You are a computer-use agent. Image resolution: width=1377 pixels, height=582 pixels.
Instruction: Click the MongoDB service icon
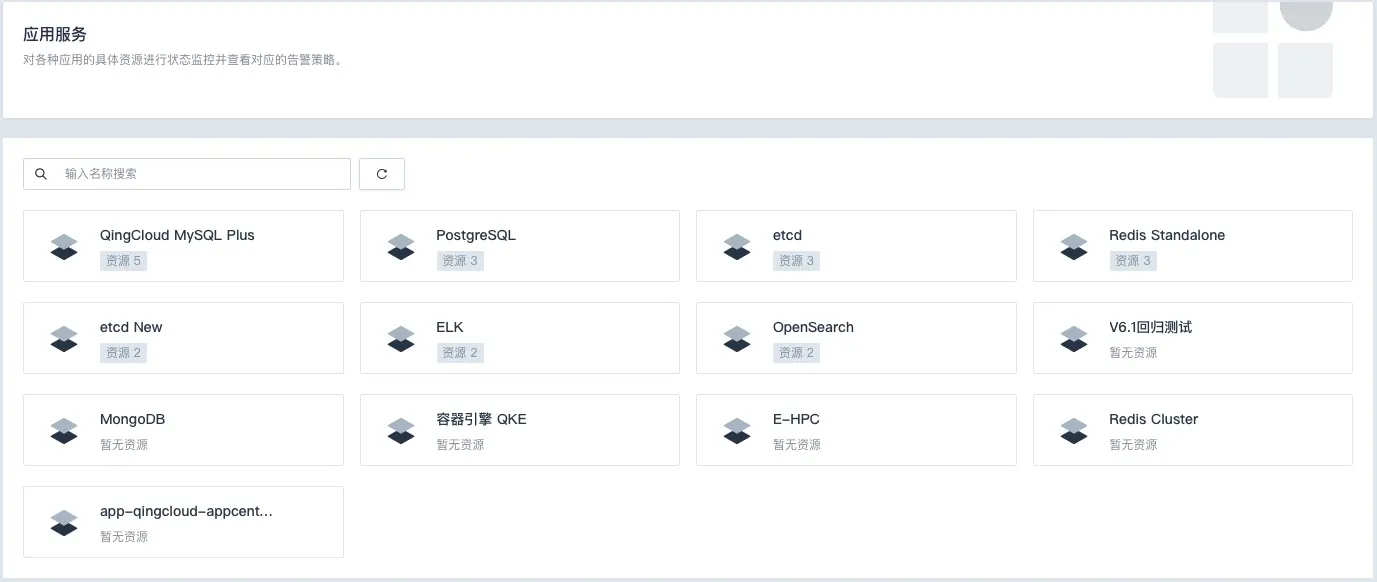tap(64, 430)
